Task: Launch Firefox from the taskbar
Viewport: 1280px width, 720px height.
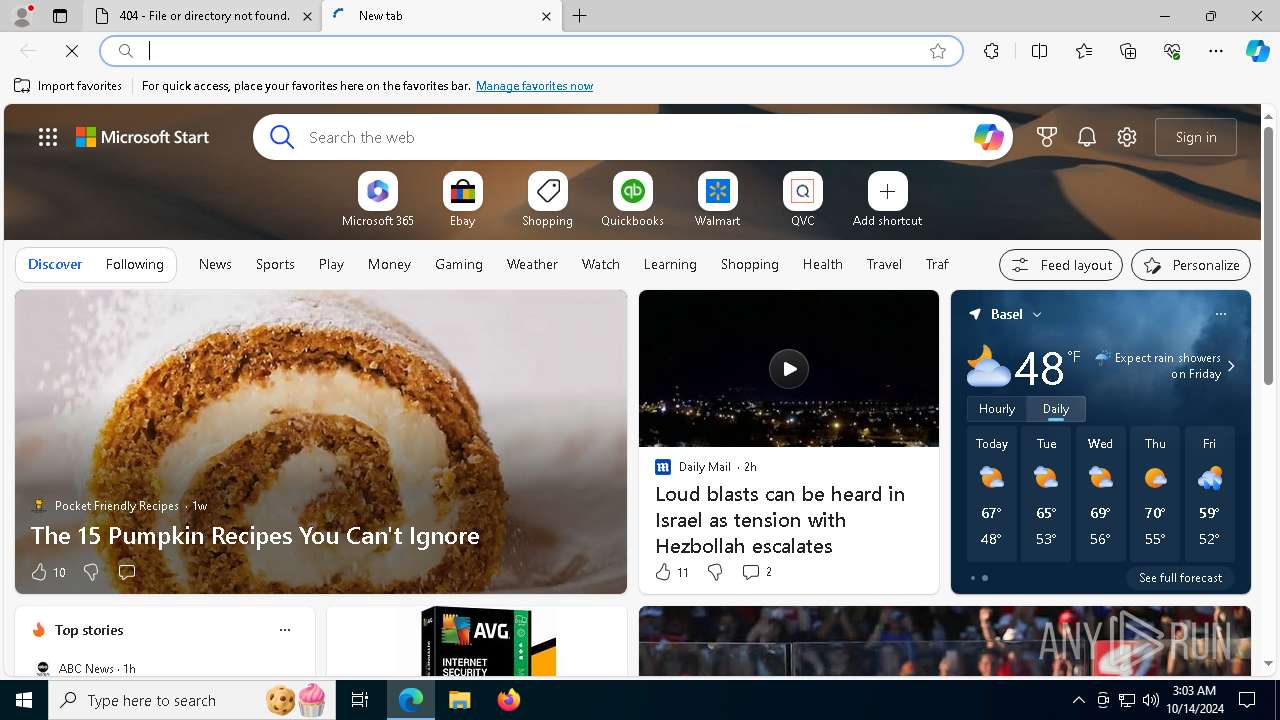Action: click(509, 700)
